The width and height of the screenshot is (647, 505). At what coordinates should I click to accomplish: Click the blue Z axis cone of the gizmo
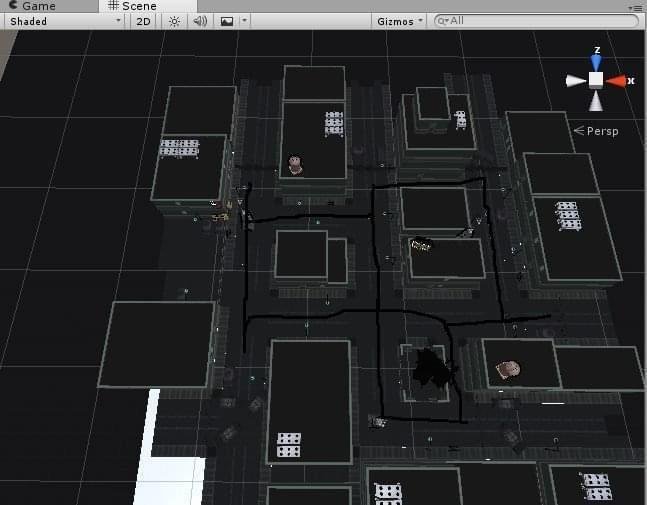point(596,62)
